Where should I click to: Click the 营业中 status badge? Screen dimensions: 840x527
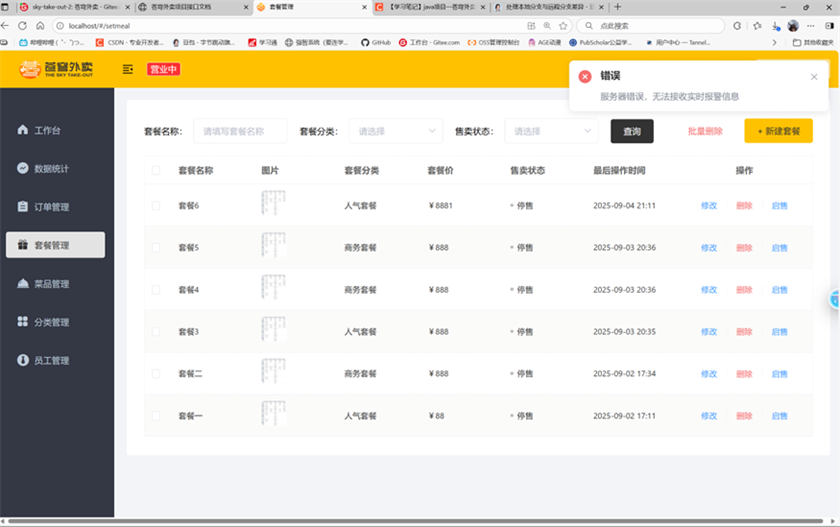click(163, 69)
